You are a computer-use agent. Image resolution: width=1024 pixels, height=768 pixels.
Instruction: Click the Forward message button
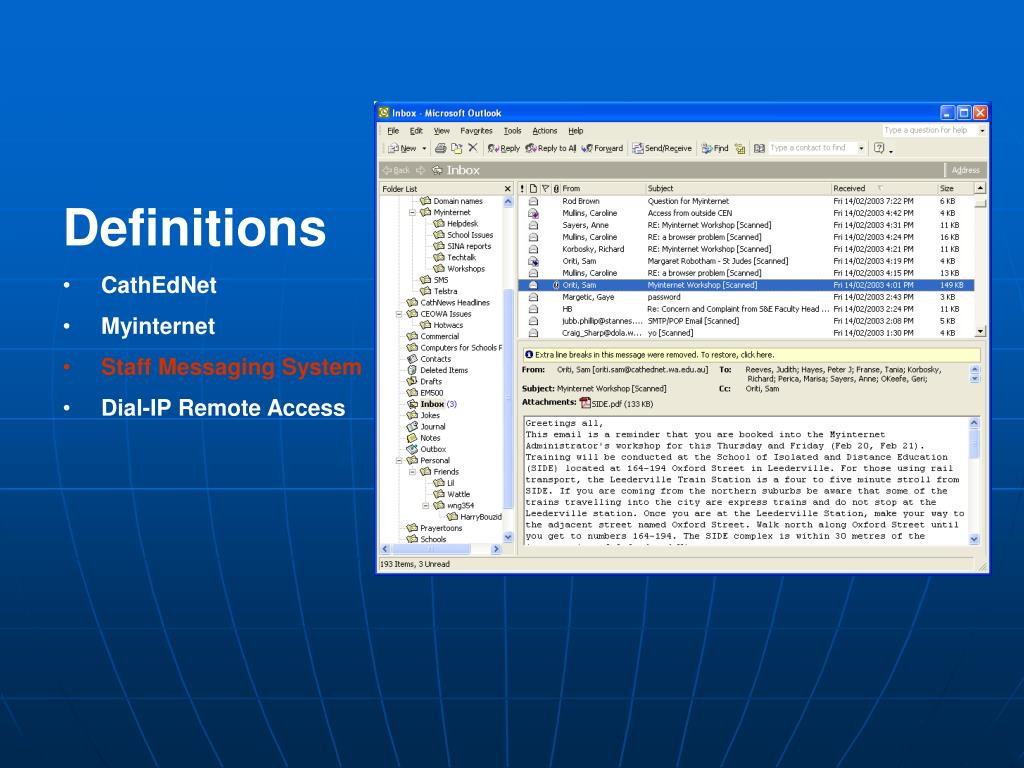click(601, 148)
